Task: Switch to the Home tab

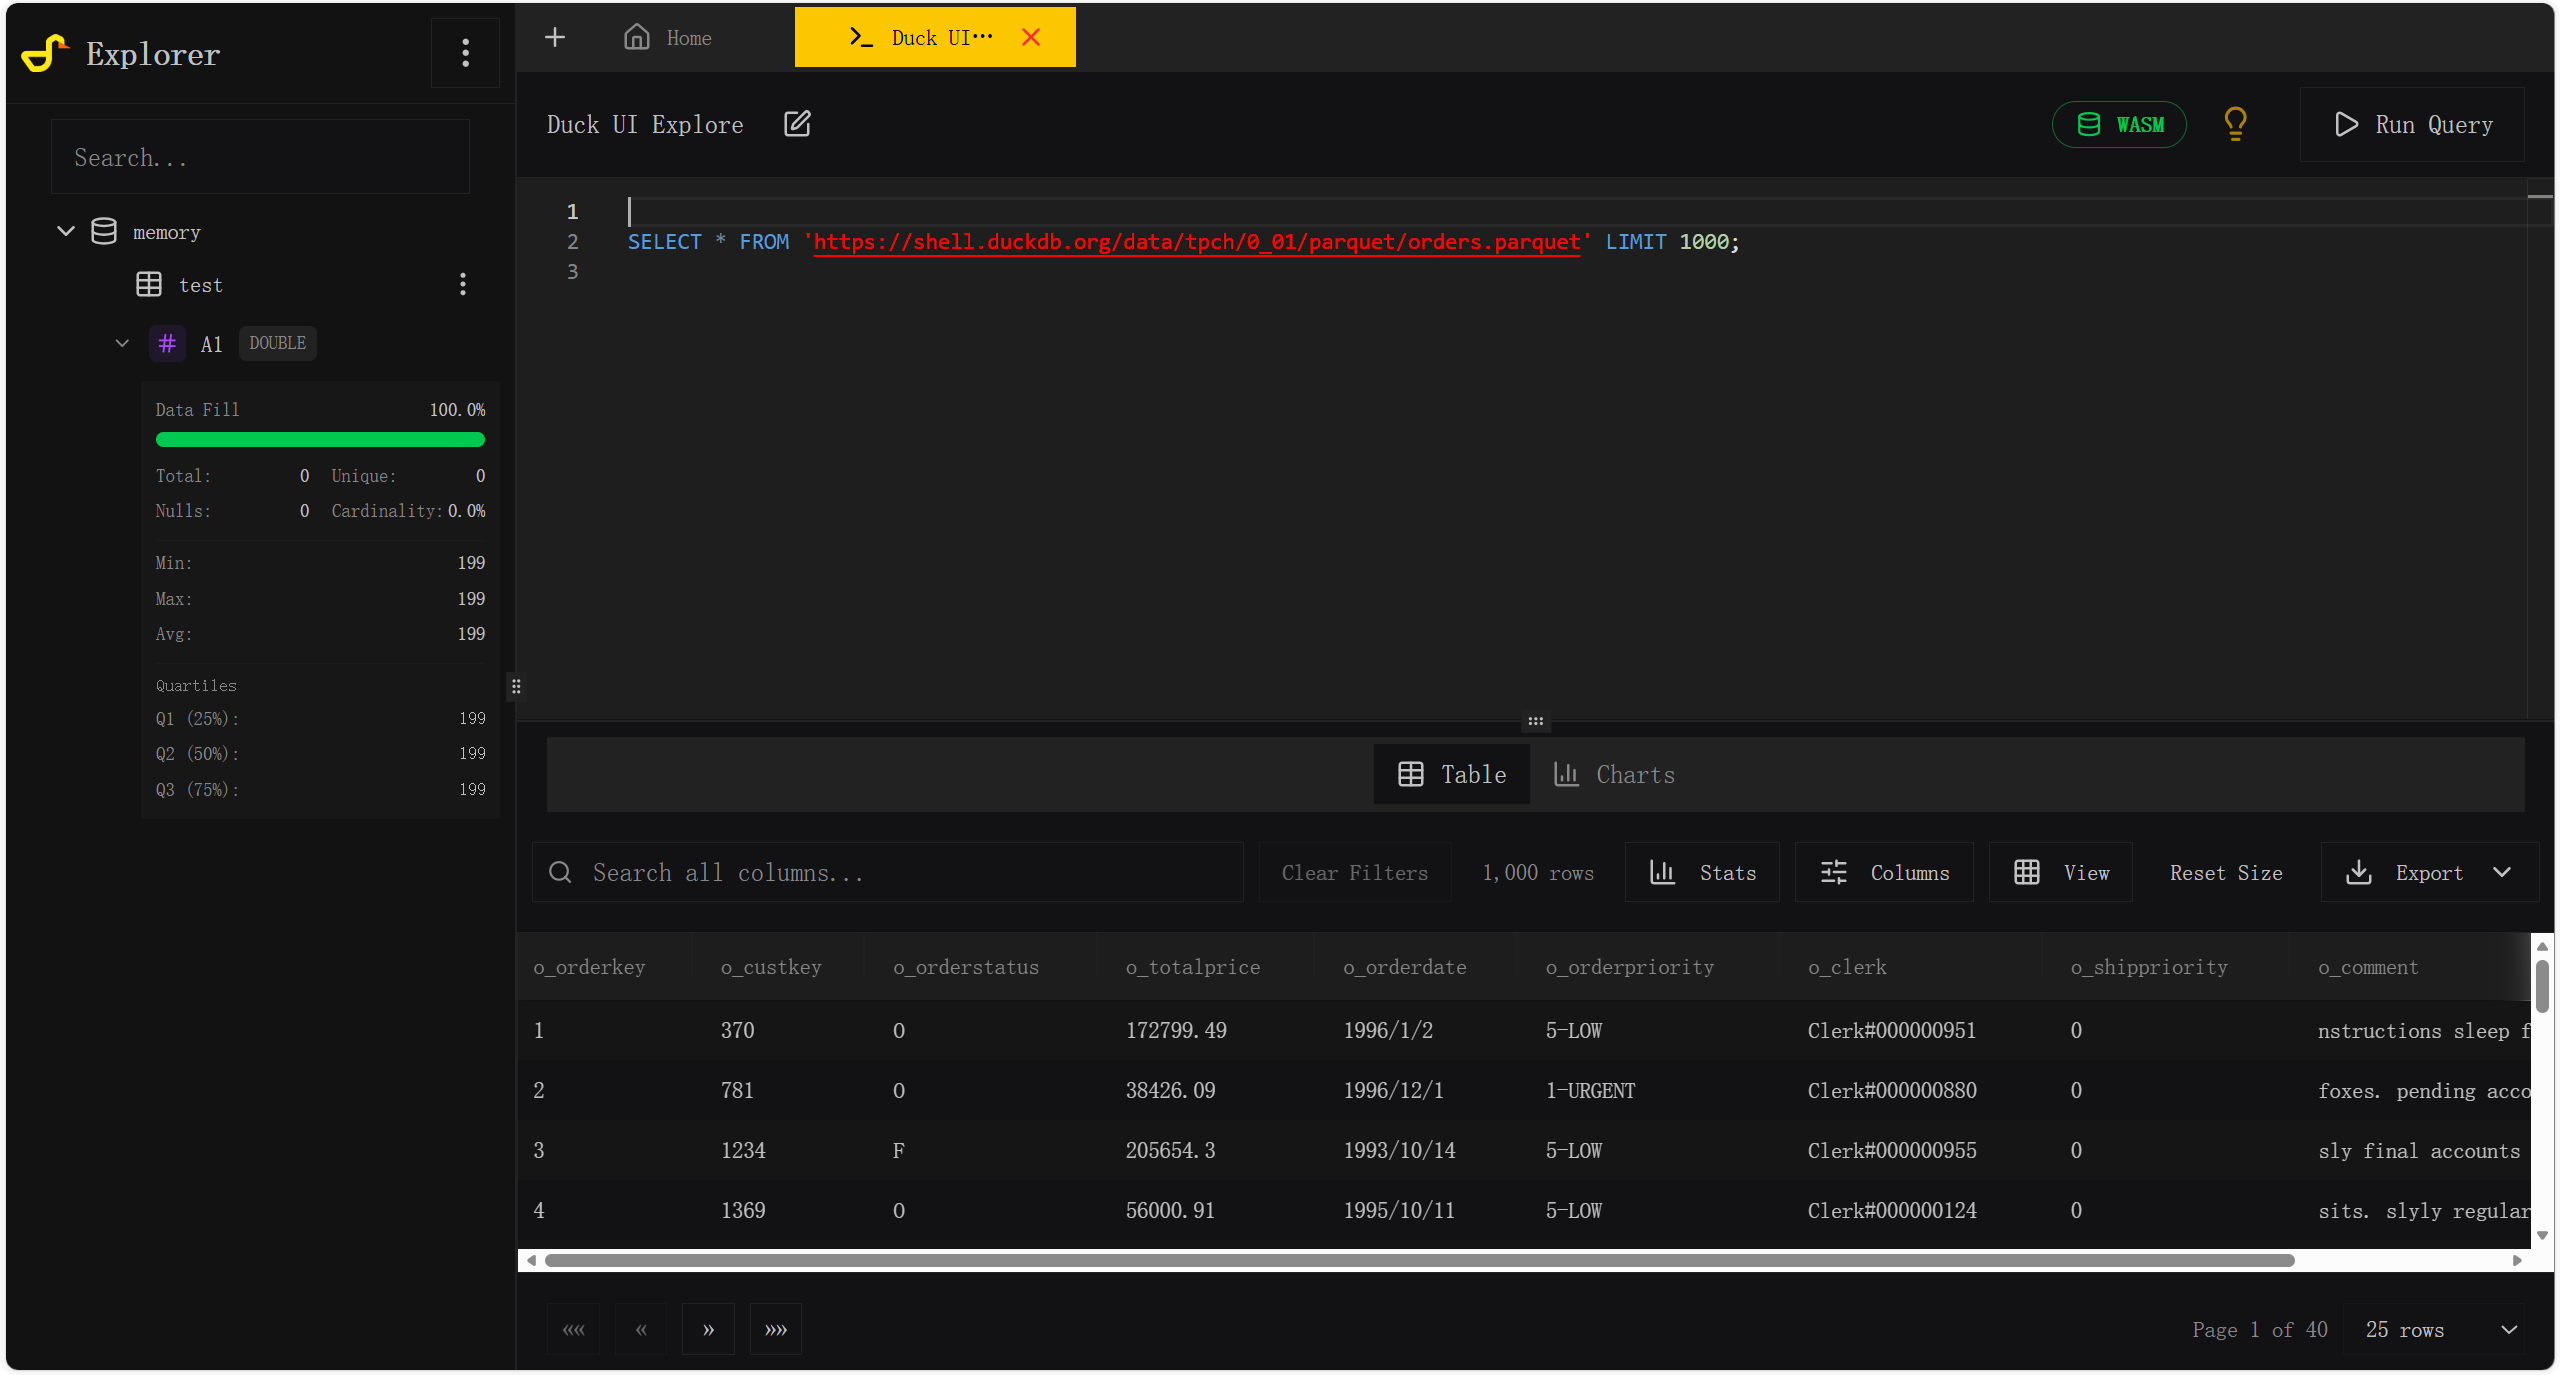Action: 667,37
